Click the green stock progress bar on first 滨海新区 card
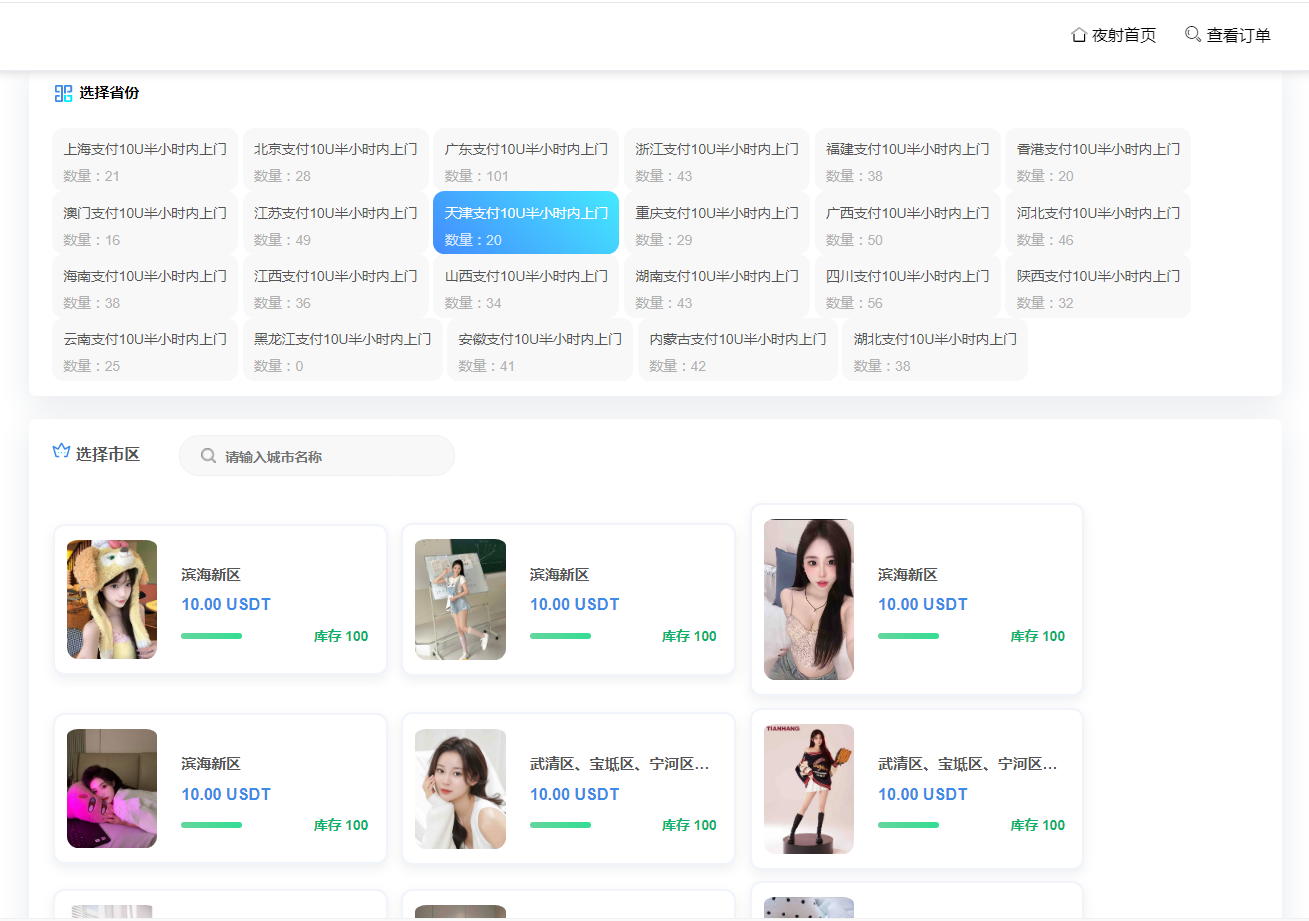 [x=211, y=636]
